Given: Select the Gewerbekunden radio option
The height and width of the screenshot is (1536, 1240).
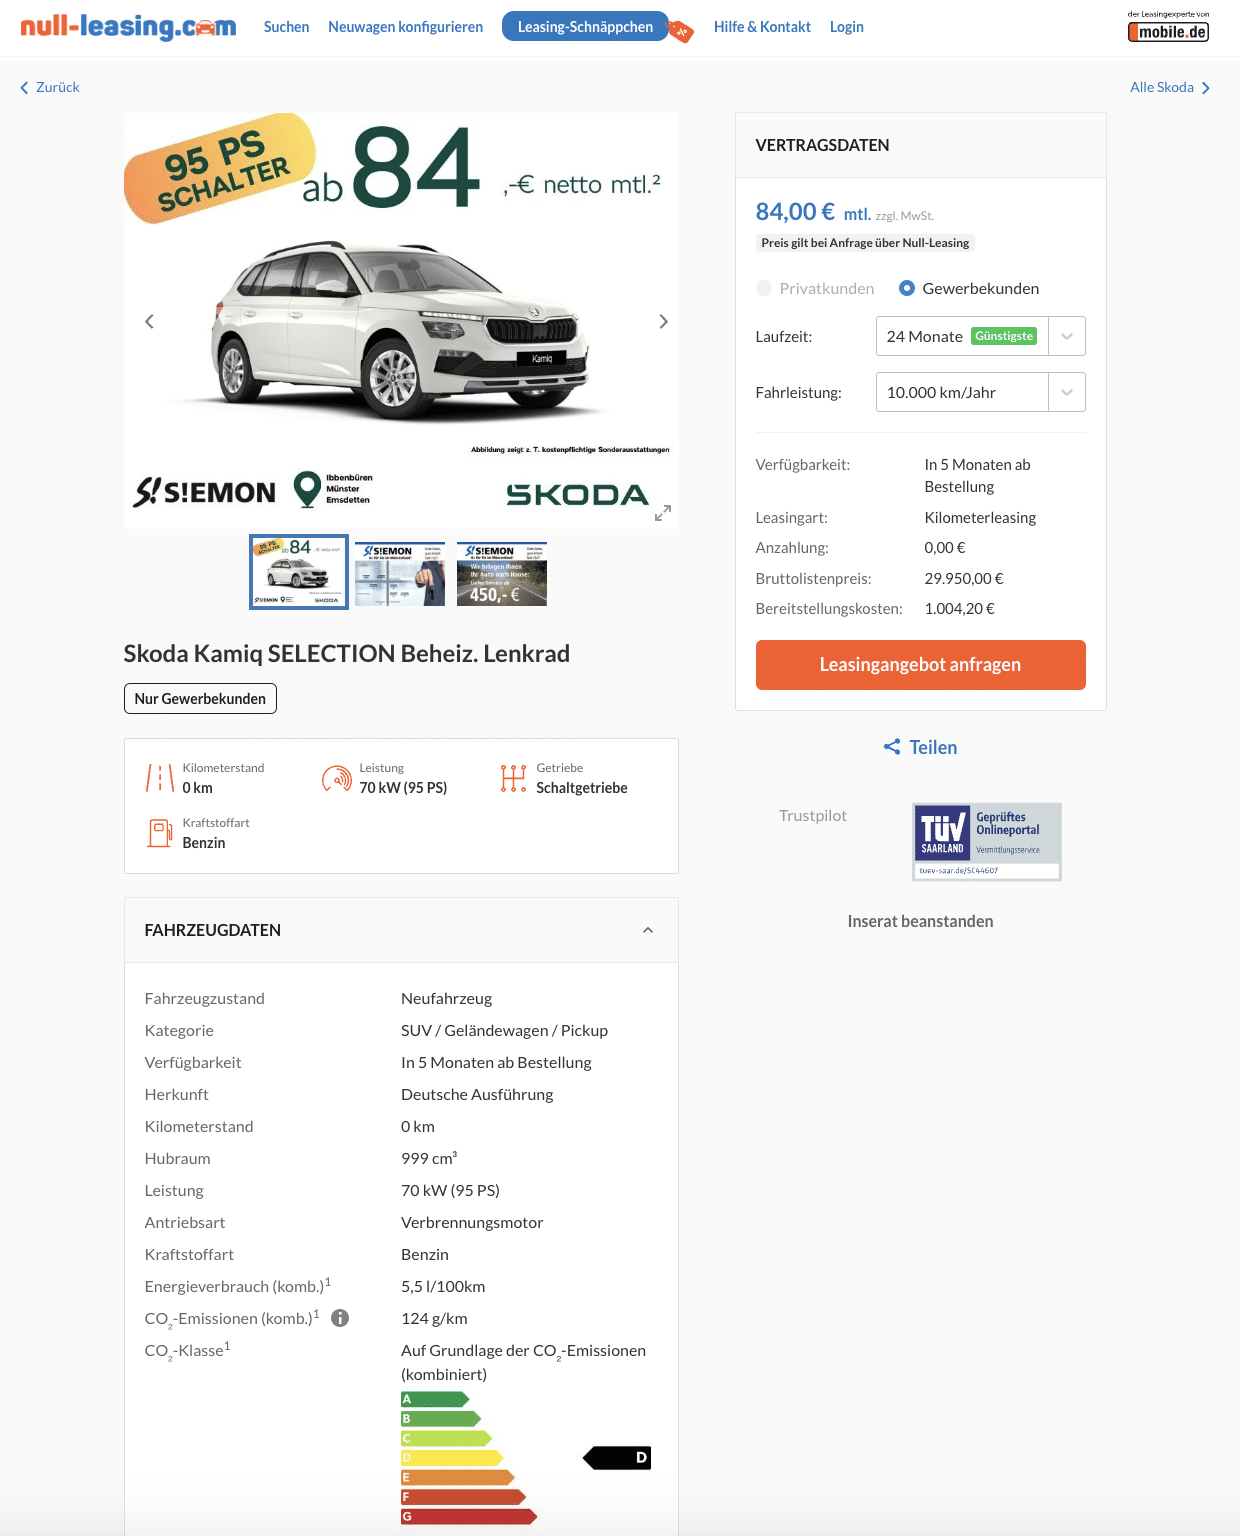Looking at the screenshot, I should (907, 288).
